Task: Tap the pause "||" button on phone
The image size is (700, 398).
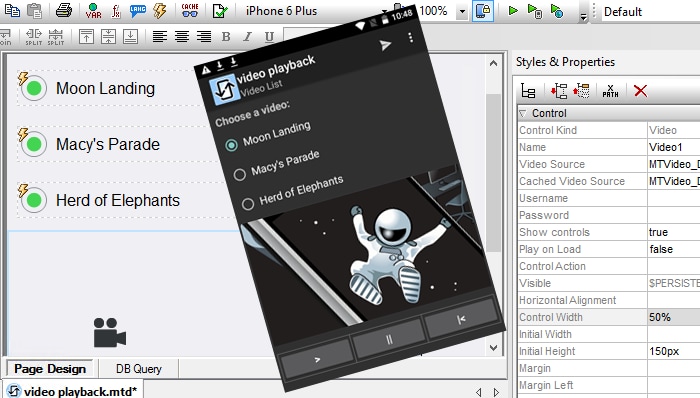Action: [x=388, y=340]
